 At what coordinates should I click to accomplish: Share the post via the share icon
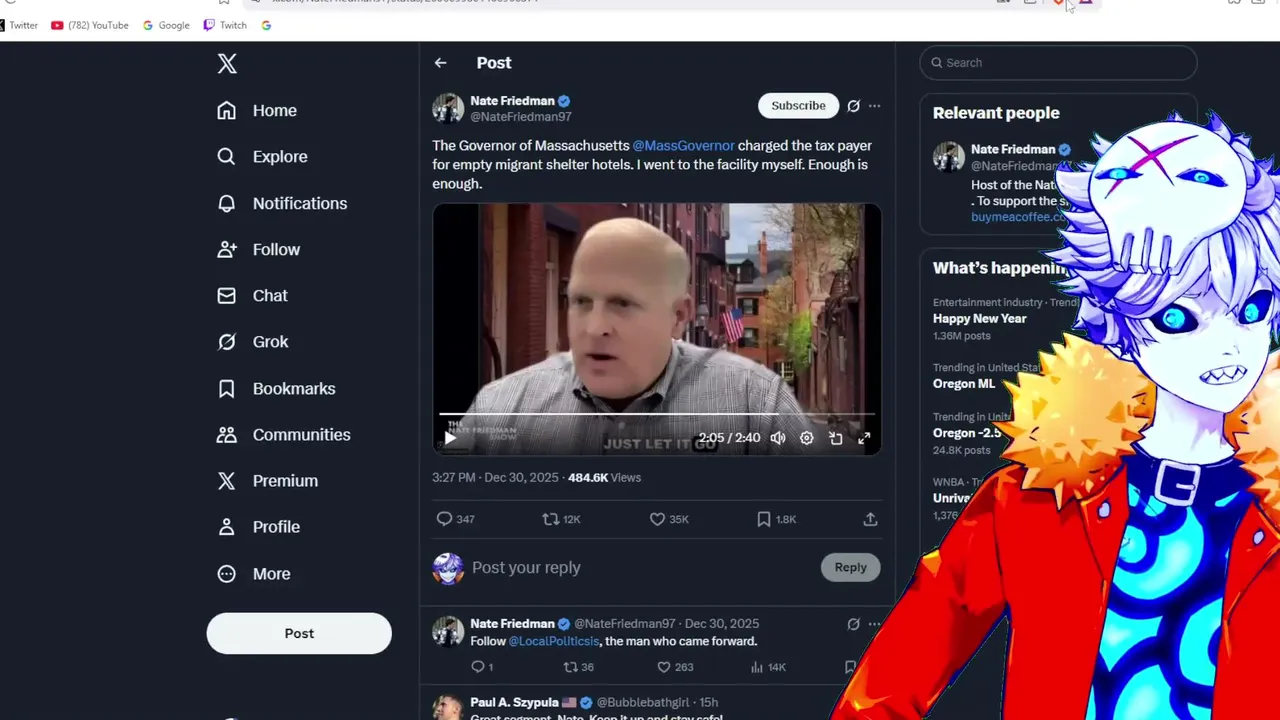click(870, 519)
